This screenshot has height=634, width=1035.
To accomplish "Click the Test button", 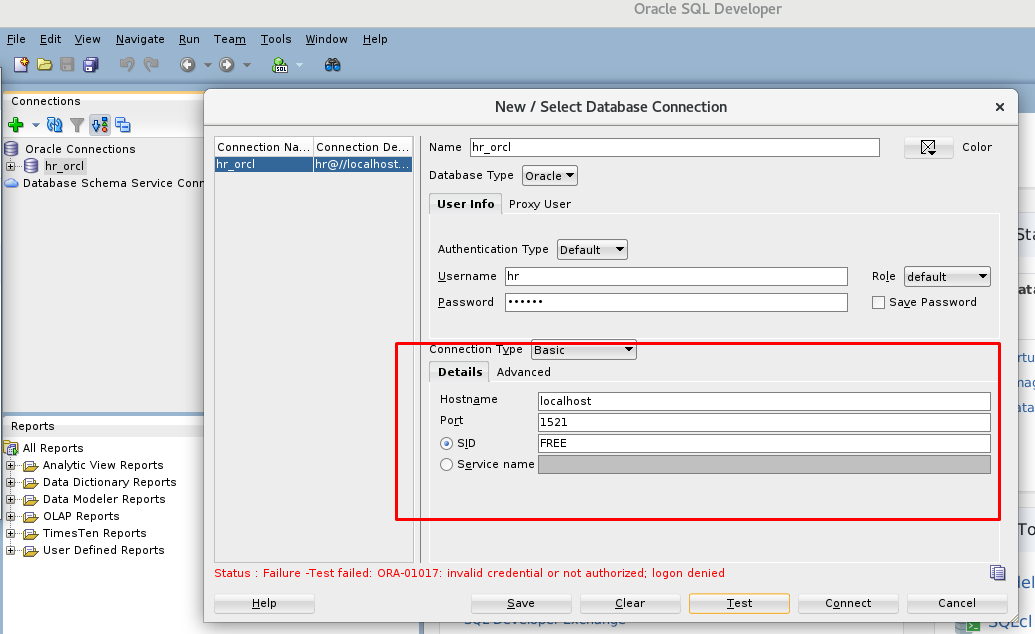I will (x=739, y=603).
